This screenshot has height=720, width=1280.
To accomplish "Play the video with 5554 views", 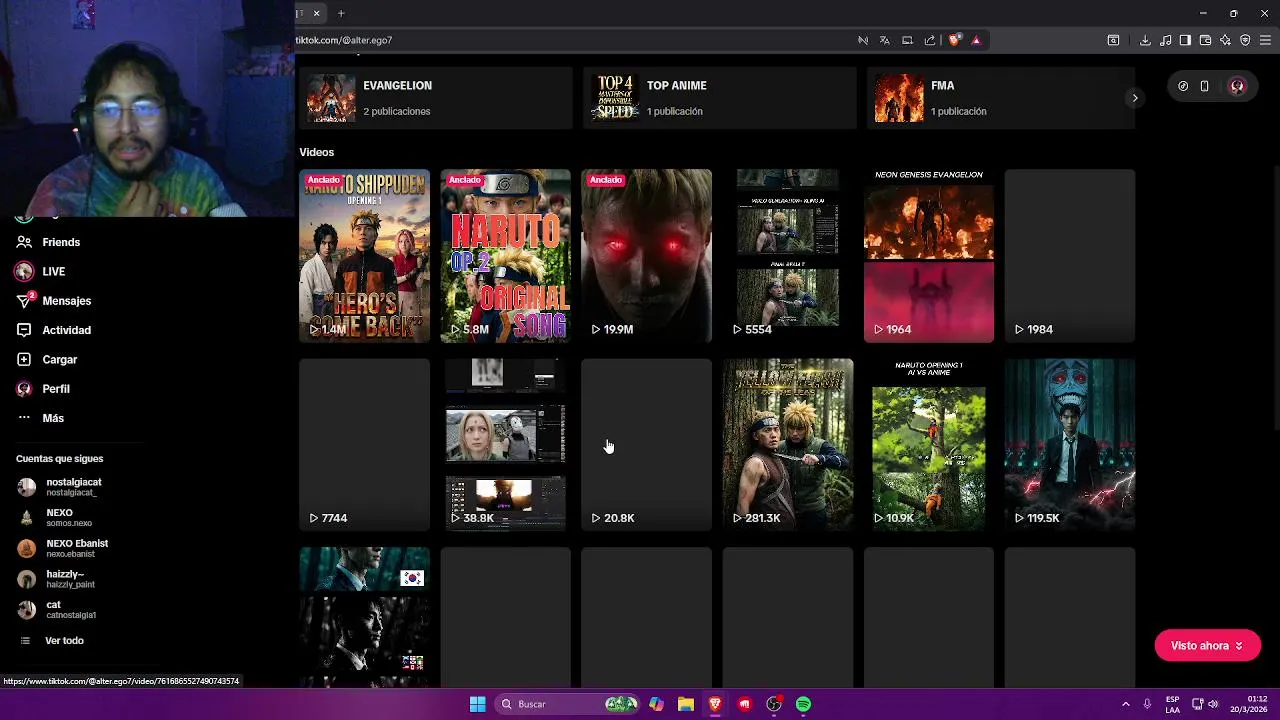I will pos(788,256).
